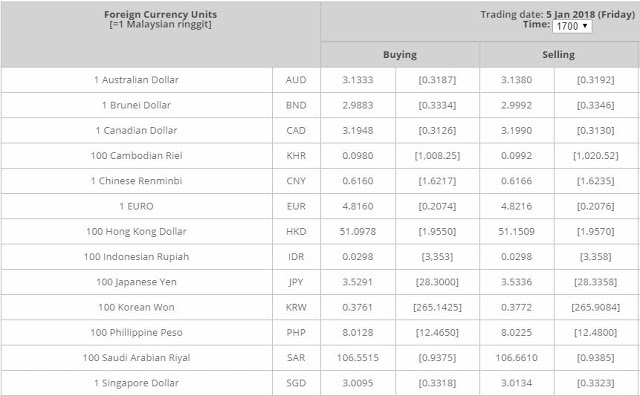Select the JPY selling inverse [28.3358]
Viewport: 640px width, 396px height.
click(x=596, y=282)
